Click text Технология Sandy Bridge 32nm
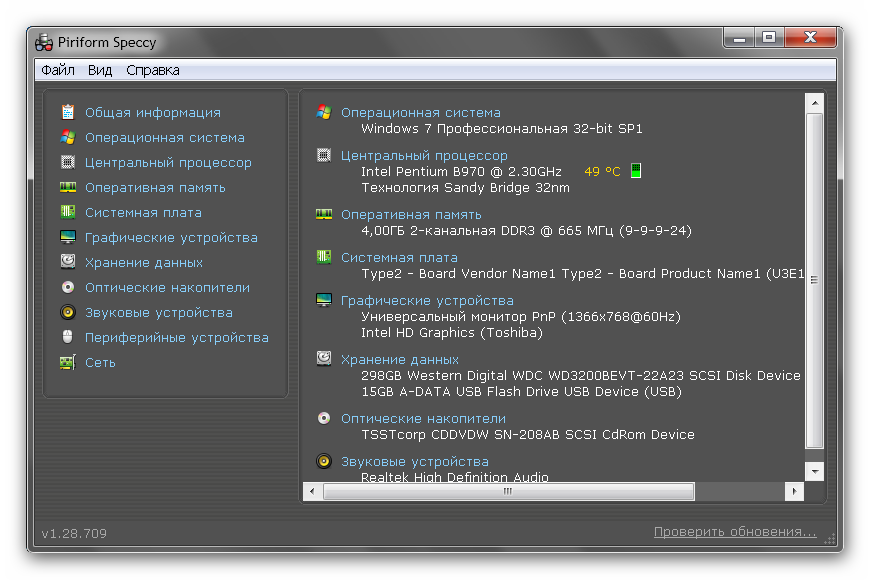The image size is (871, 580). [x=465, y=188]
